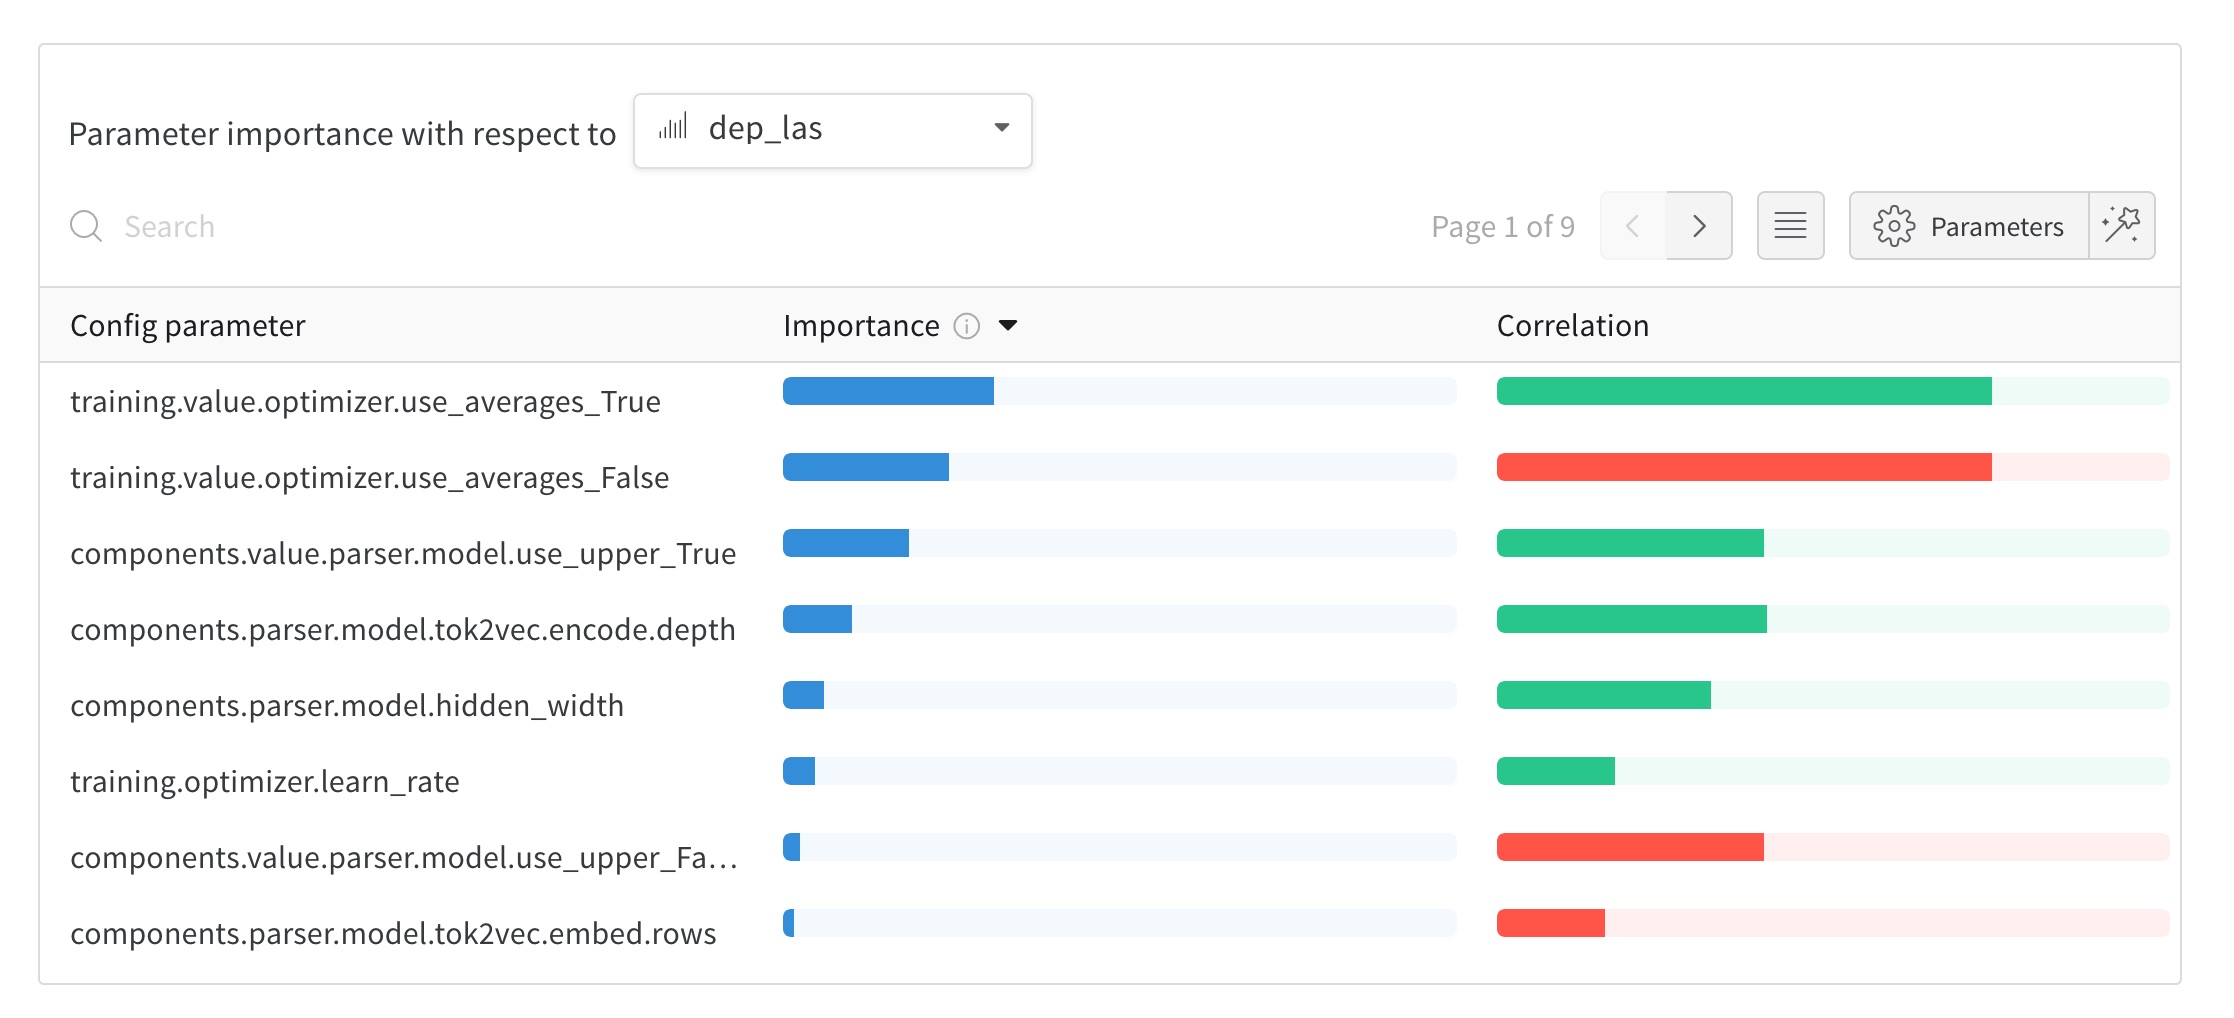
Task: Select the Config parameter column header
Action: (187, 325)
